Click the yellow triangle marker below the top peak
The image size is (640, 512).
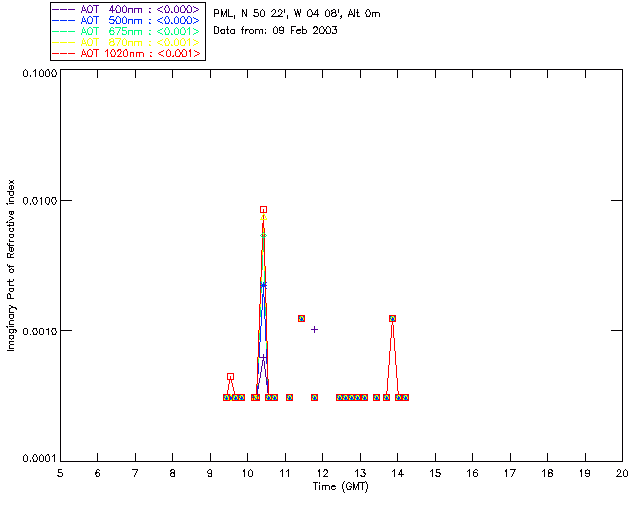(264, 218)
